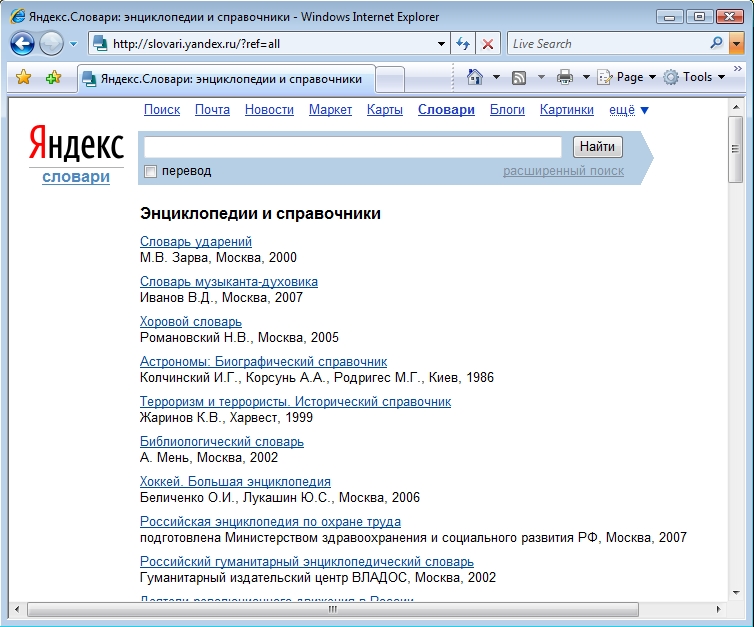Click the словари link under the logo
This screenshot has width=754, height=627.
[76, 176]
